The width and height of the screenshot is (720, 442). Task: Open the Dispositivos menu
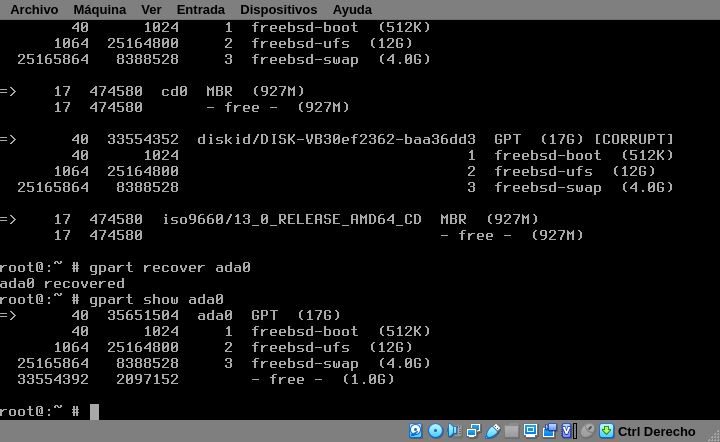(279, 10)
